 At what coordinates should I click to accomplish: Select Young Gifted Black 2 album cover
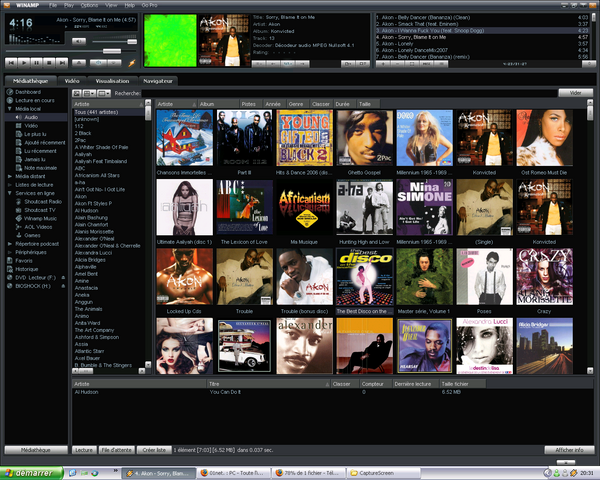(x=305, y=138)
